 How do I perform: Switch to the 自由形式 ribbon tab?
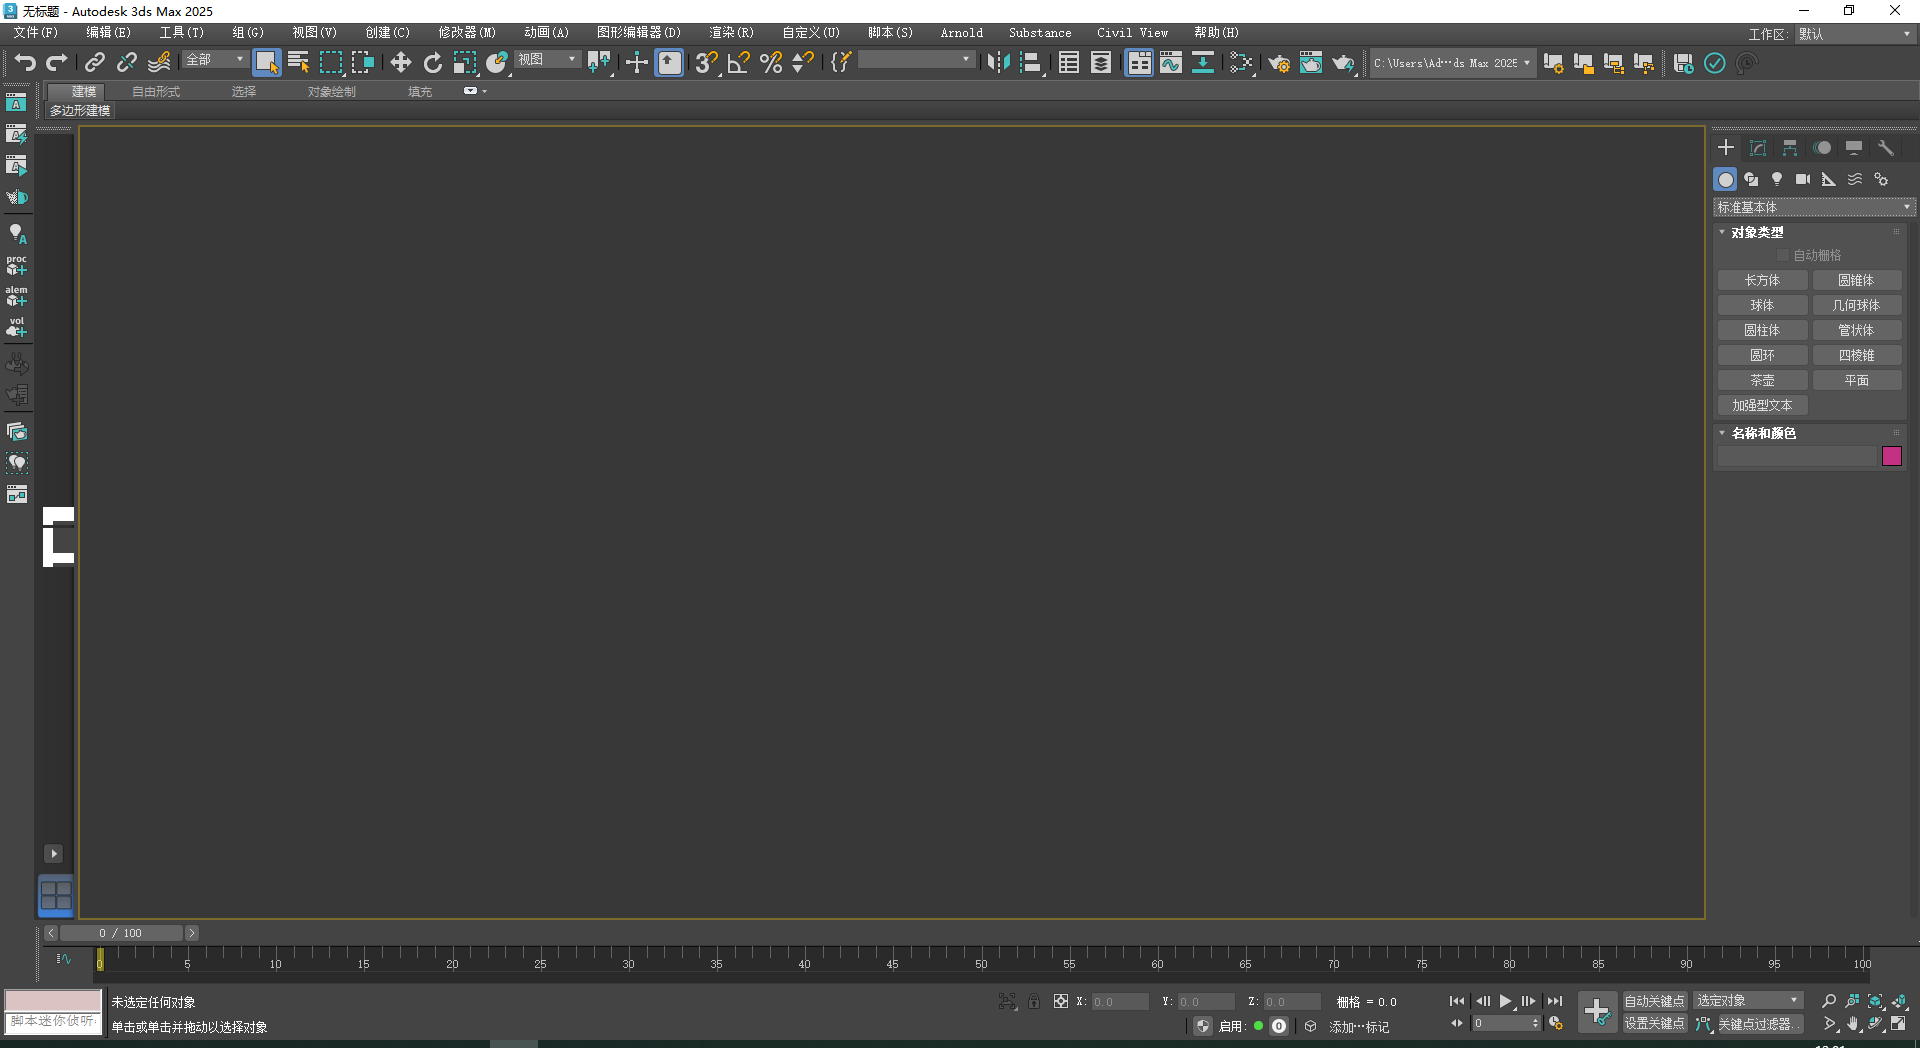pyautogui.click(x=155, y=91)
